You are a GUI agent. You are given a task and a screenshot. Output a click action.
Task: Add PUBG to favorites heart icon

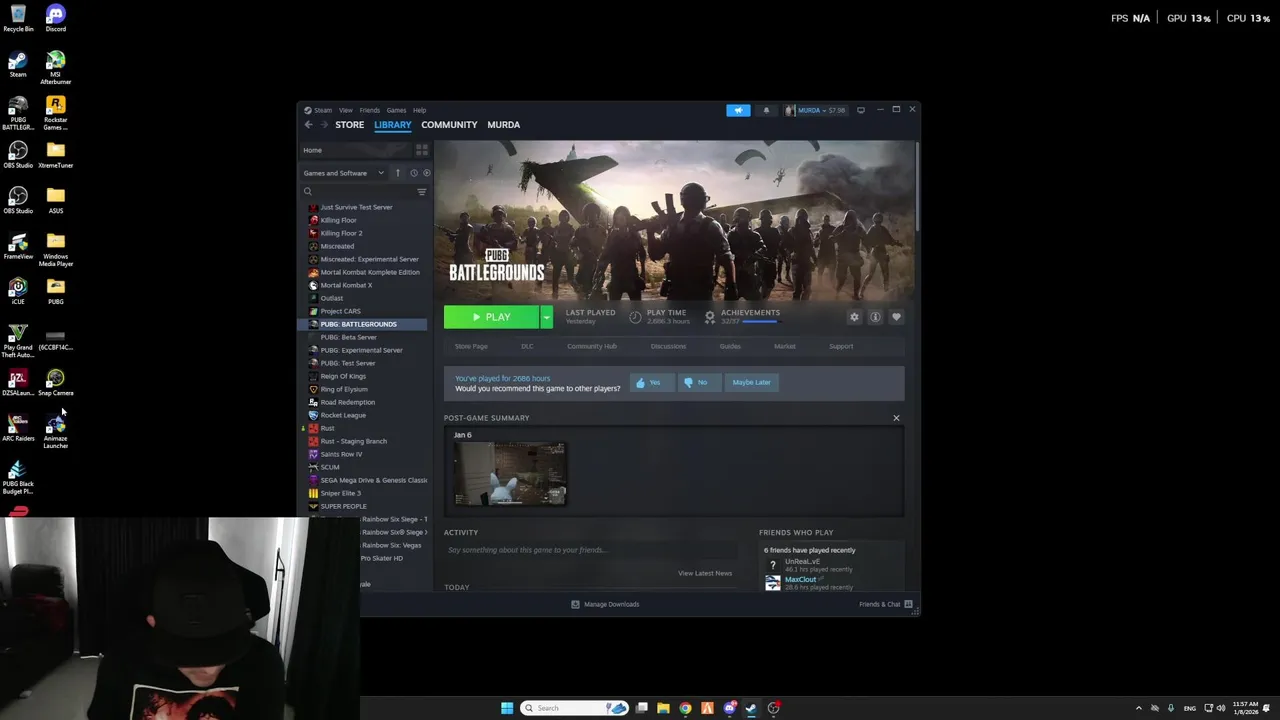point(896,317)
